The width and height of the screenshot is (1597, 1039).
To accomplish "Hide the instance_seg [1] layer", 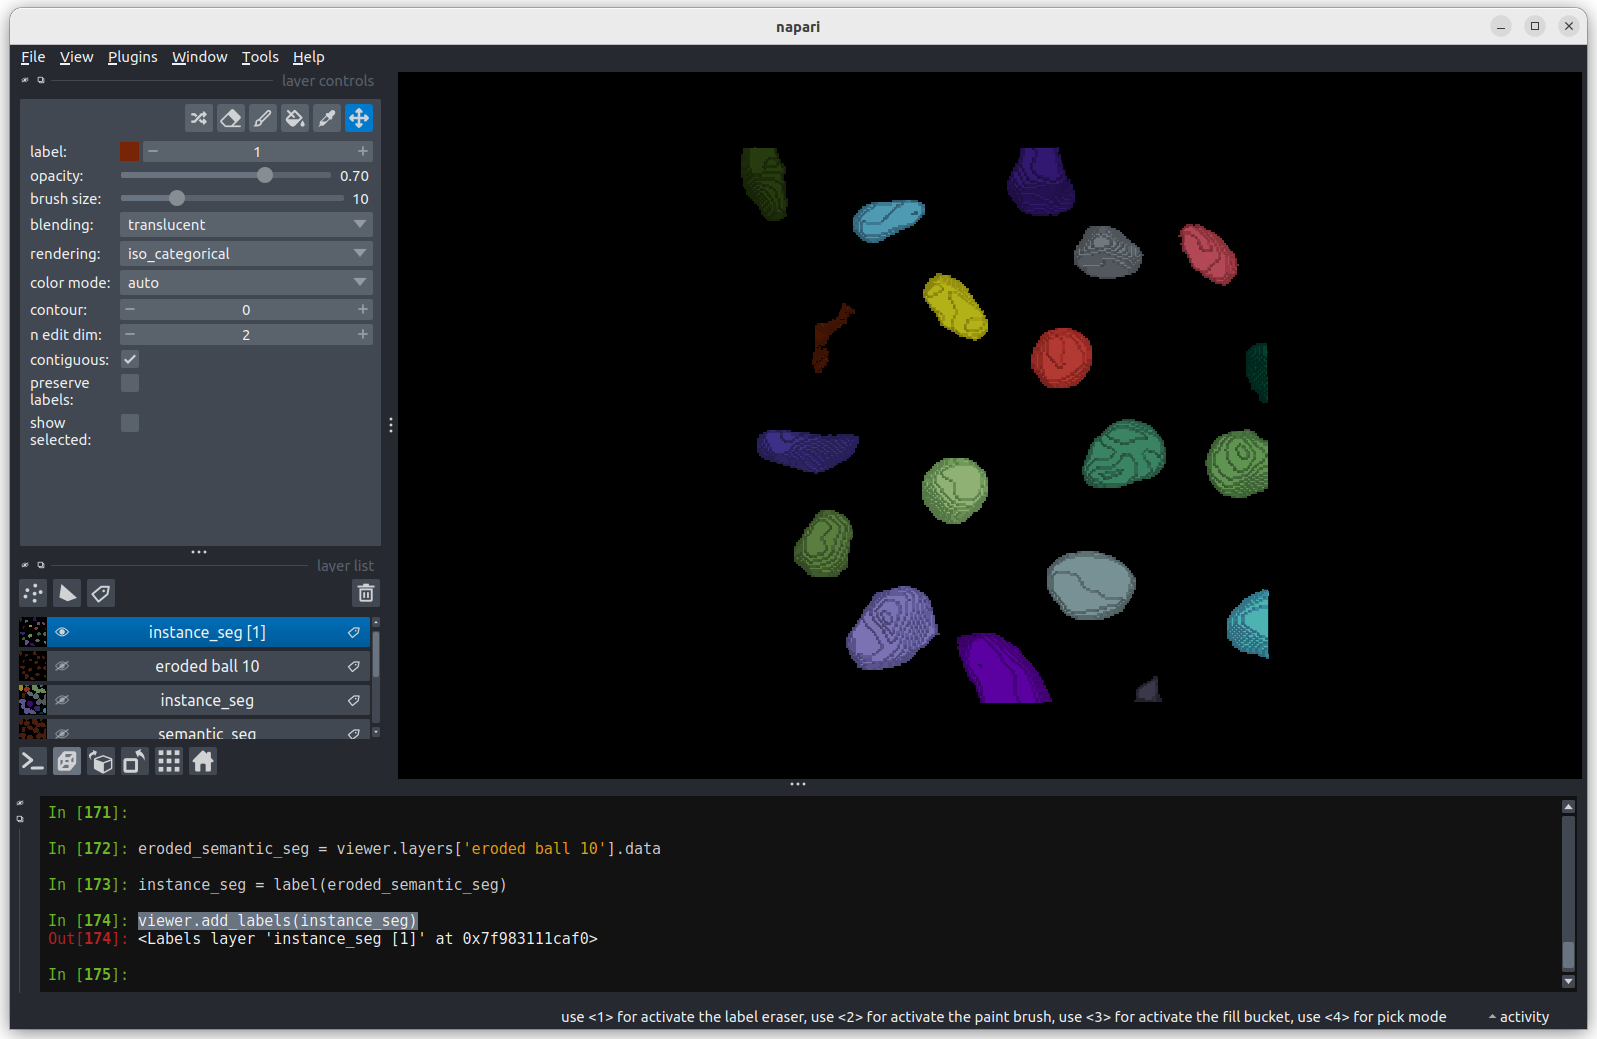I will click(62, 632).
